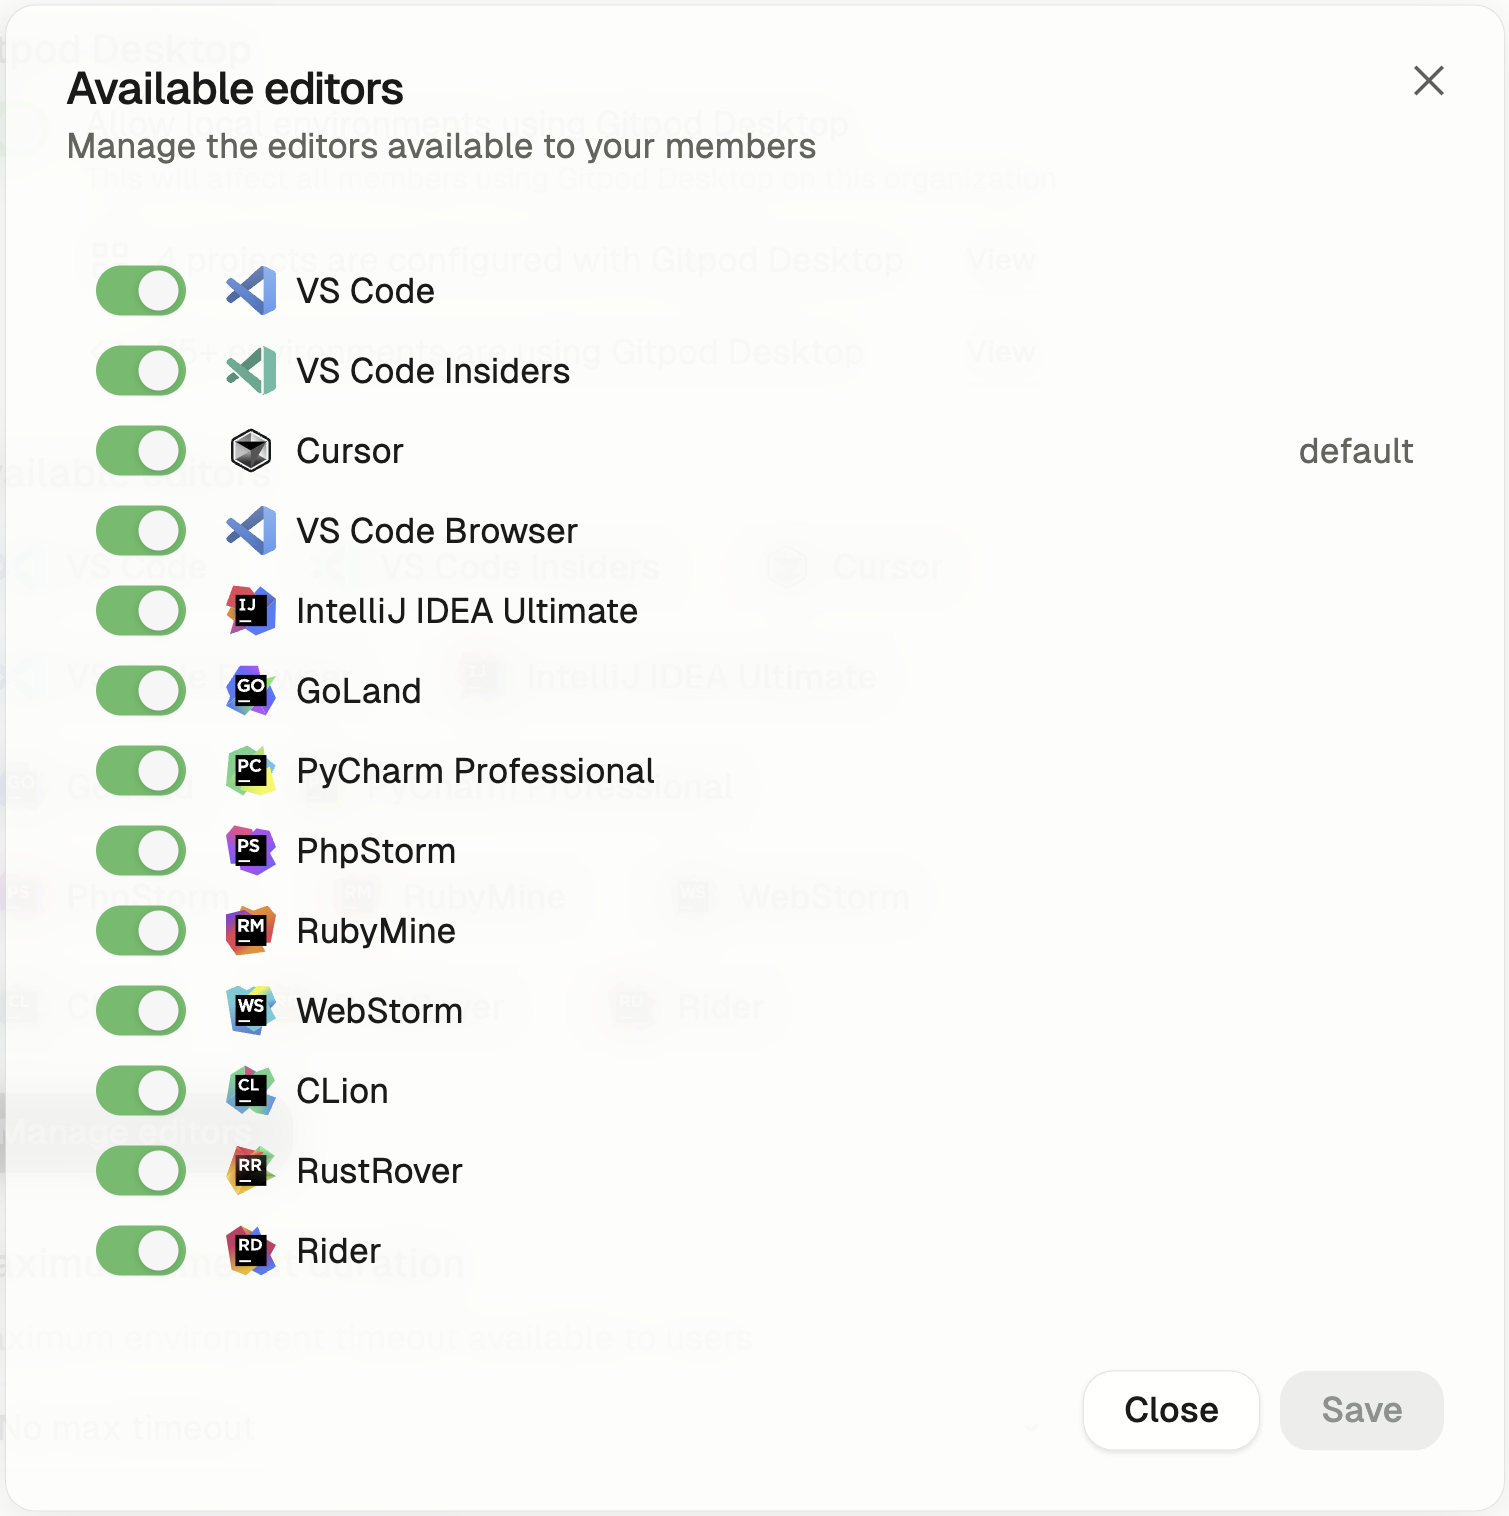Toggle the VS Code Browser switch
Screen dimensions: 1509x1516
[141, 531]
